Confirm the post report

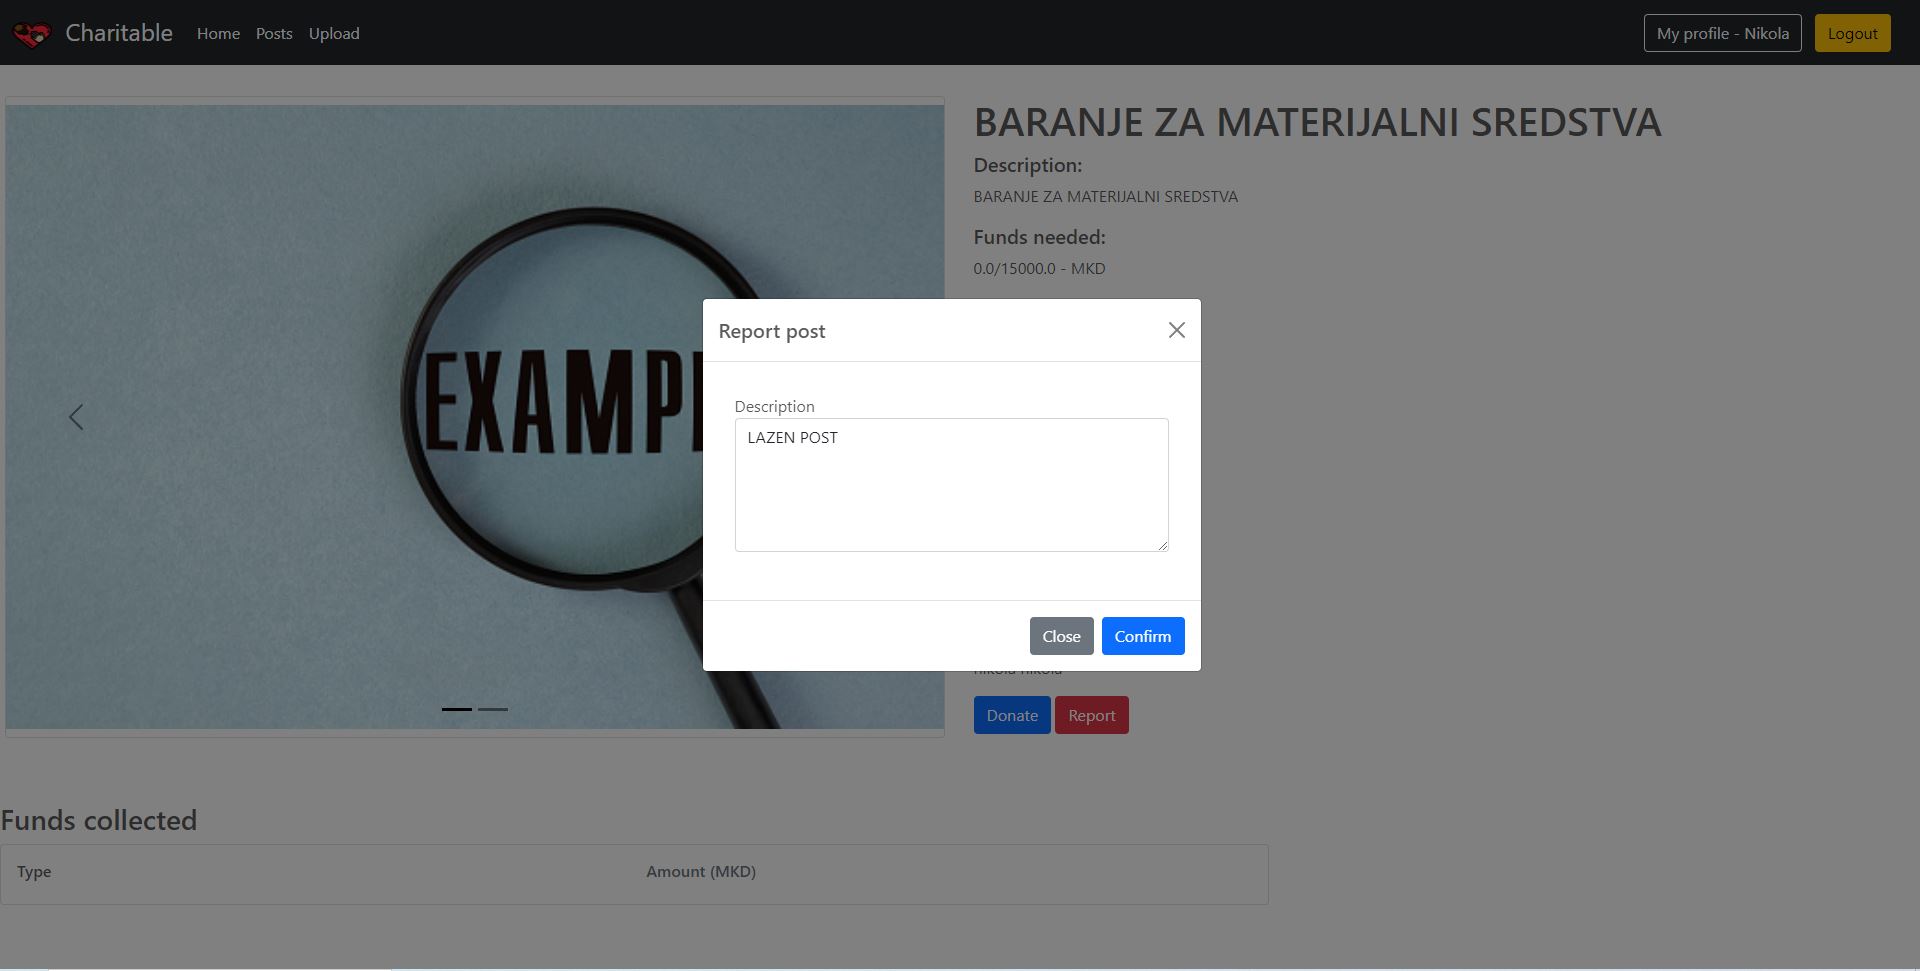(x=1142, y=636)
